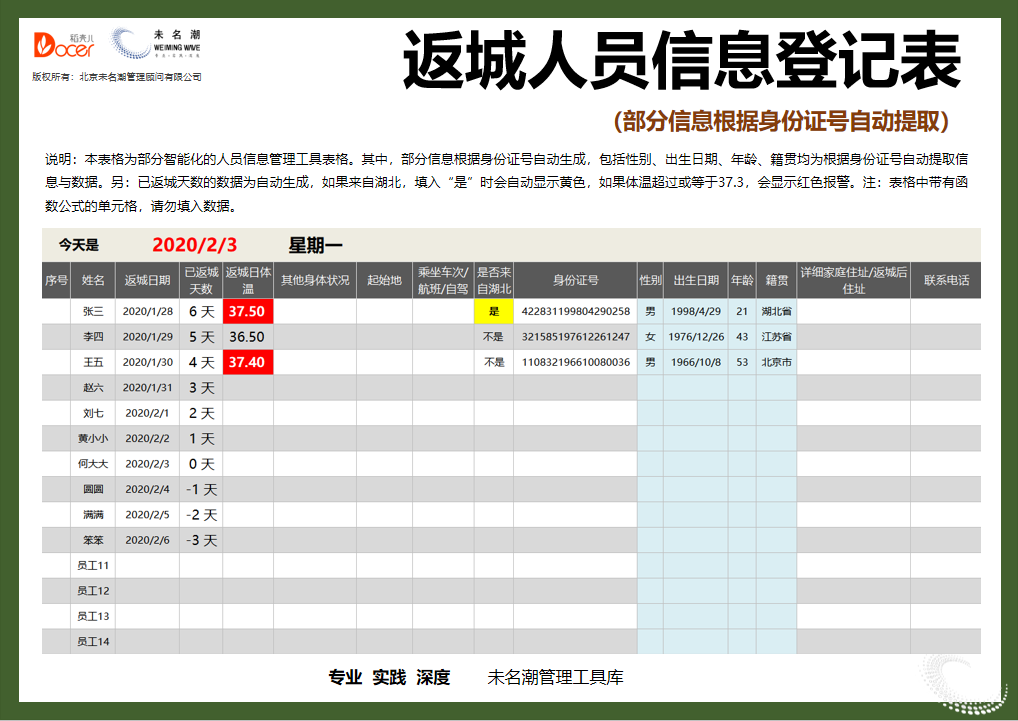
Task: Select the name cell 张三
Action: pos(93,311)
